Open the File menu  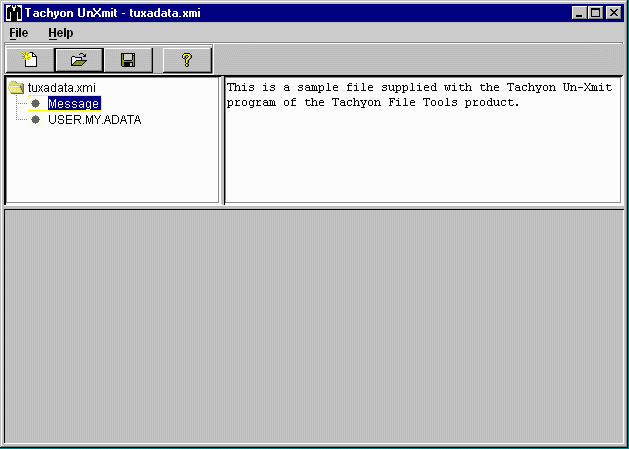coord(18,33)
